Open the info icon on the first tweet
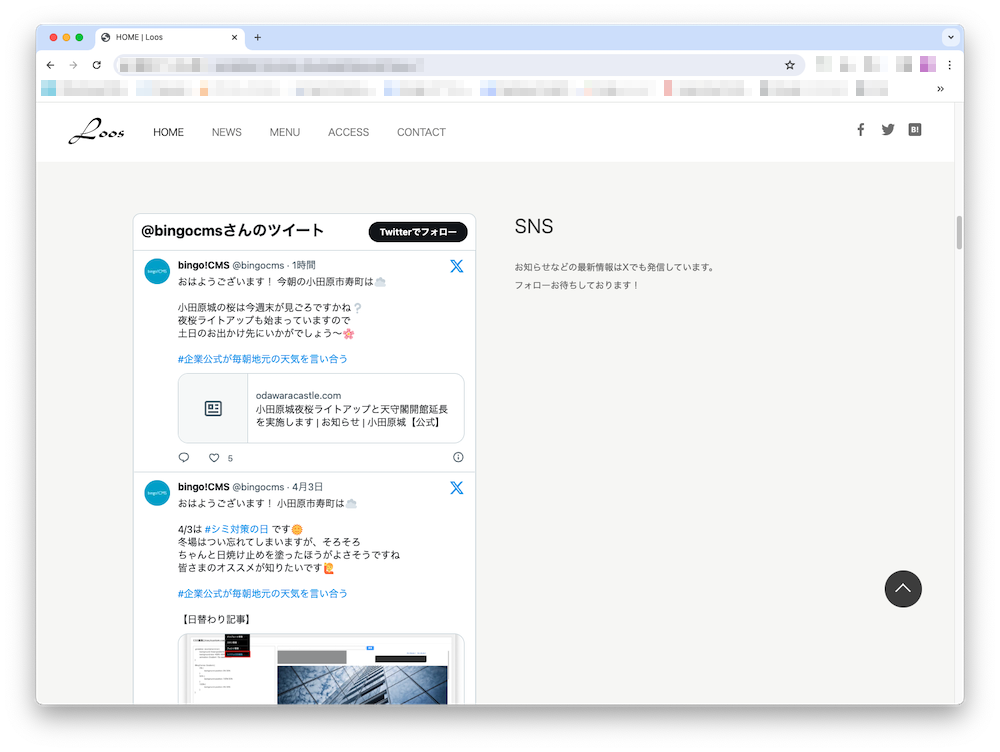Viewport: 1000px width, 752px height. click(458, 457)
